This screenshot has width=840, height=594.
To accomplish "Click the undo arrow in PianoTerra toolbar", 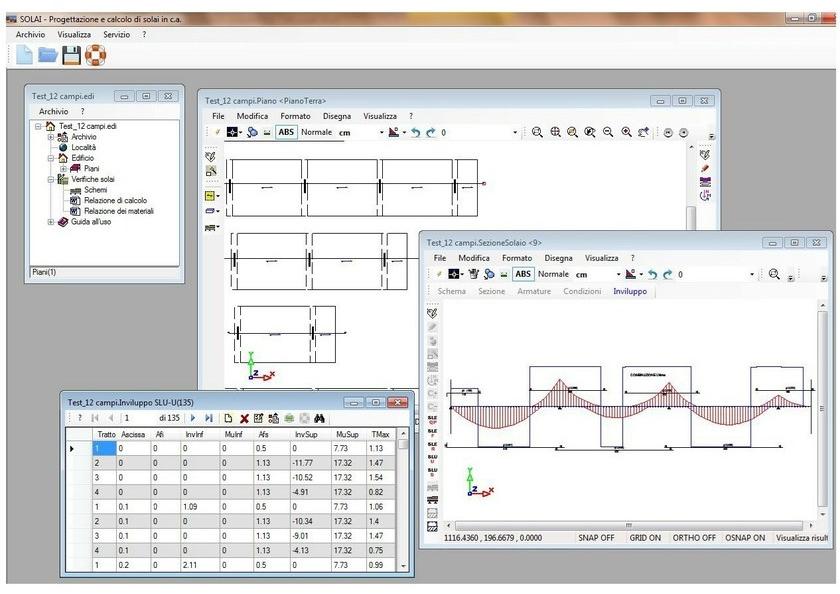I will [x=414, y=132].
